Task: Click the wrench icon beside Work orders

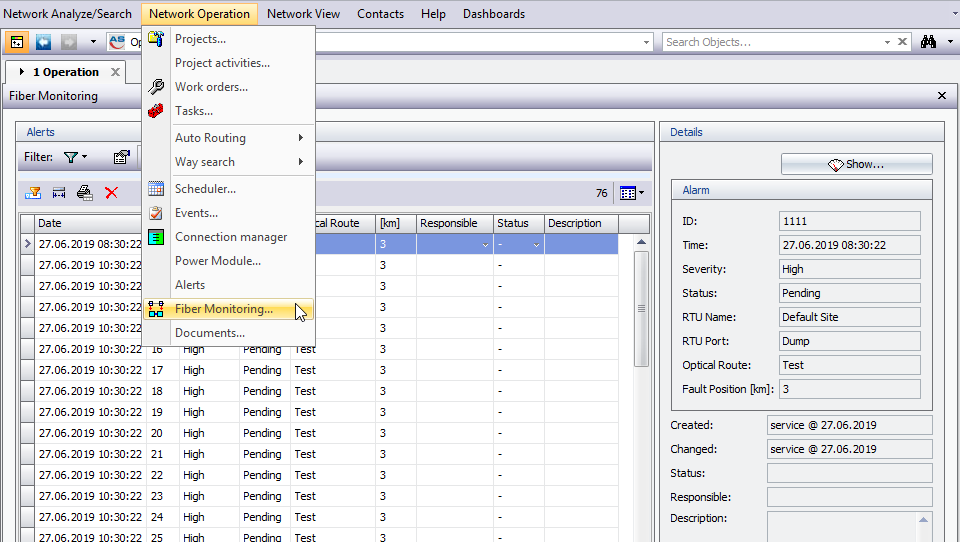Action: coord(156,87)
